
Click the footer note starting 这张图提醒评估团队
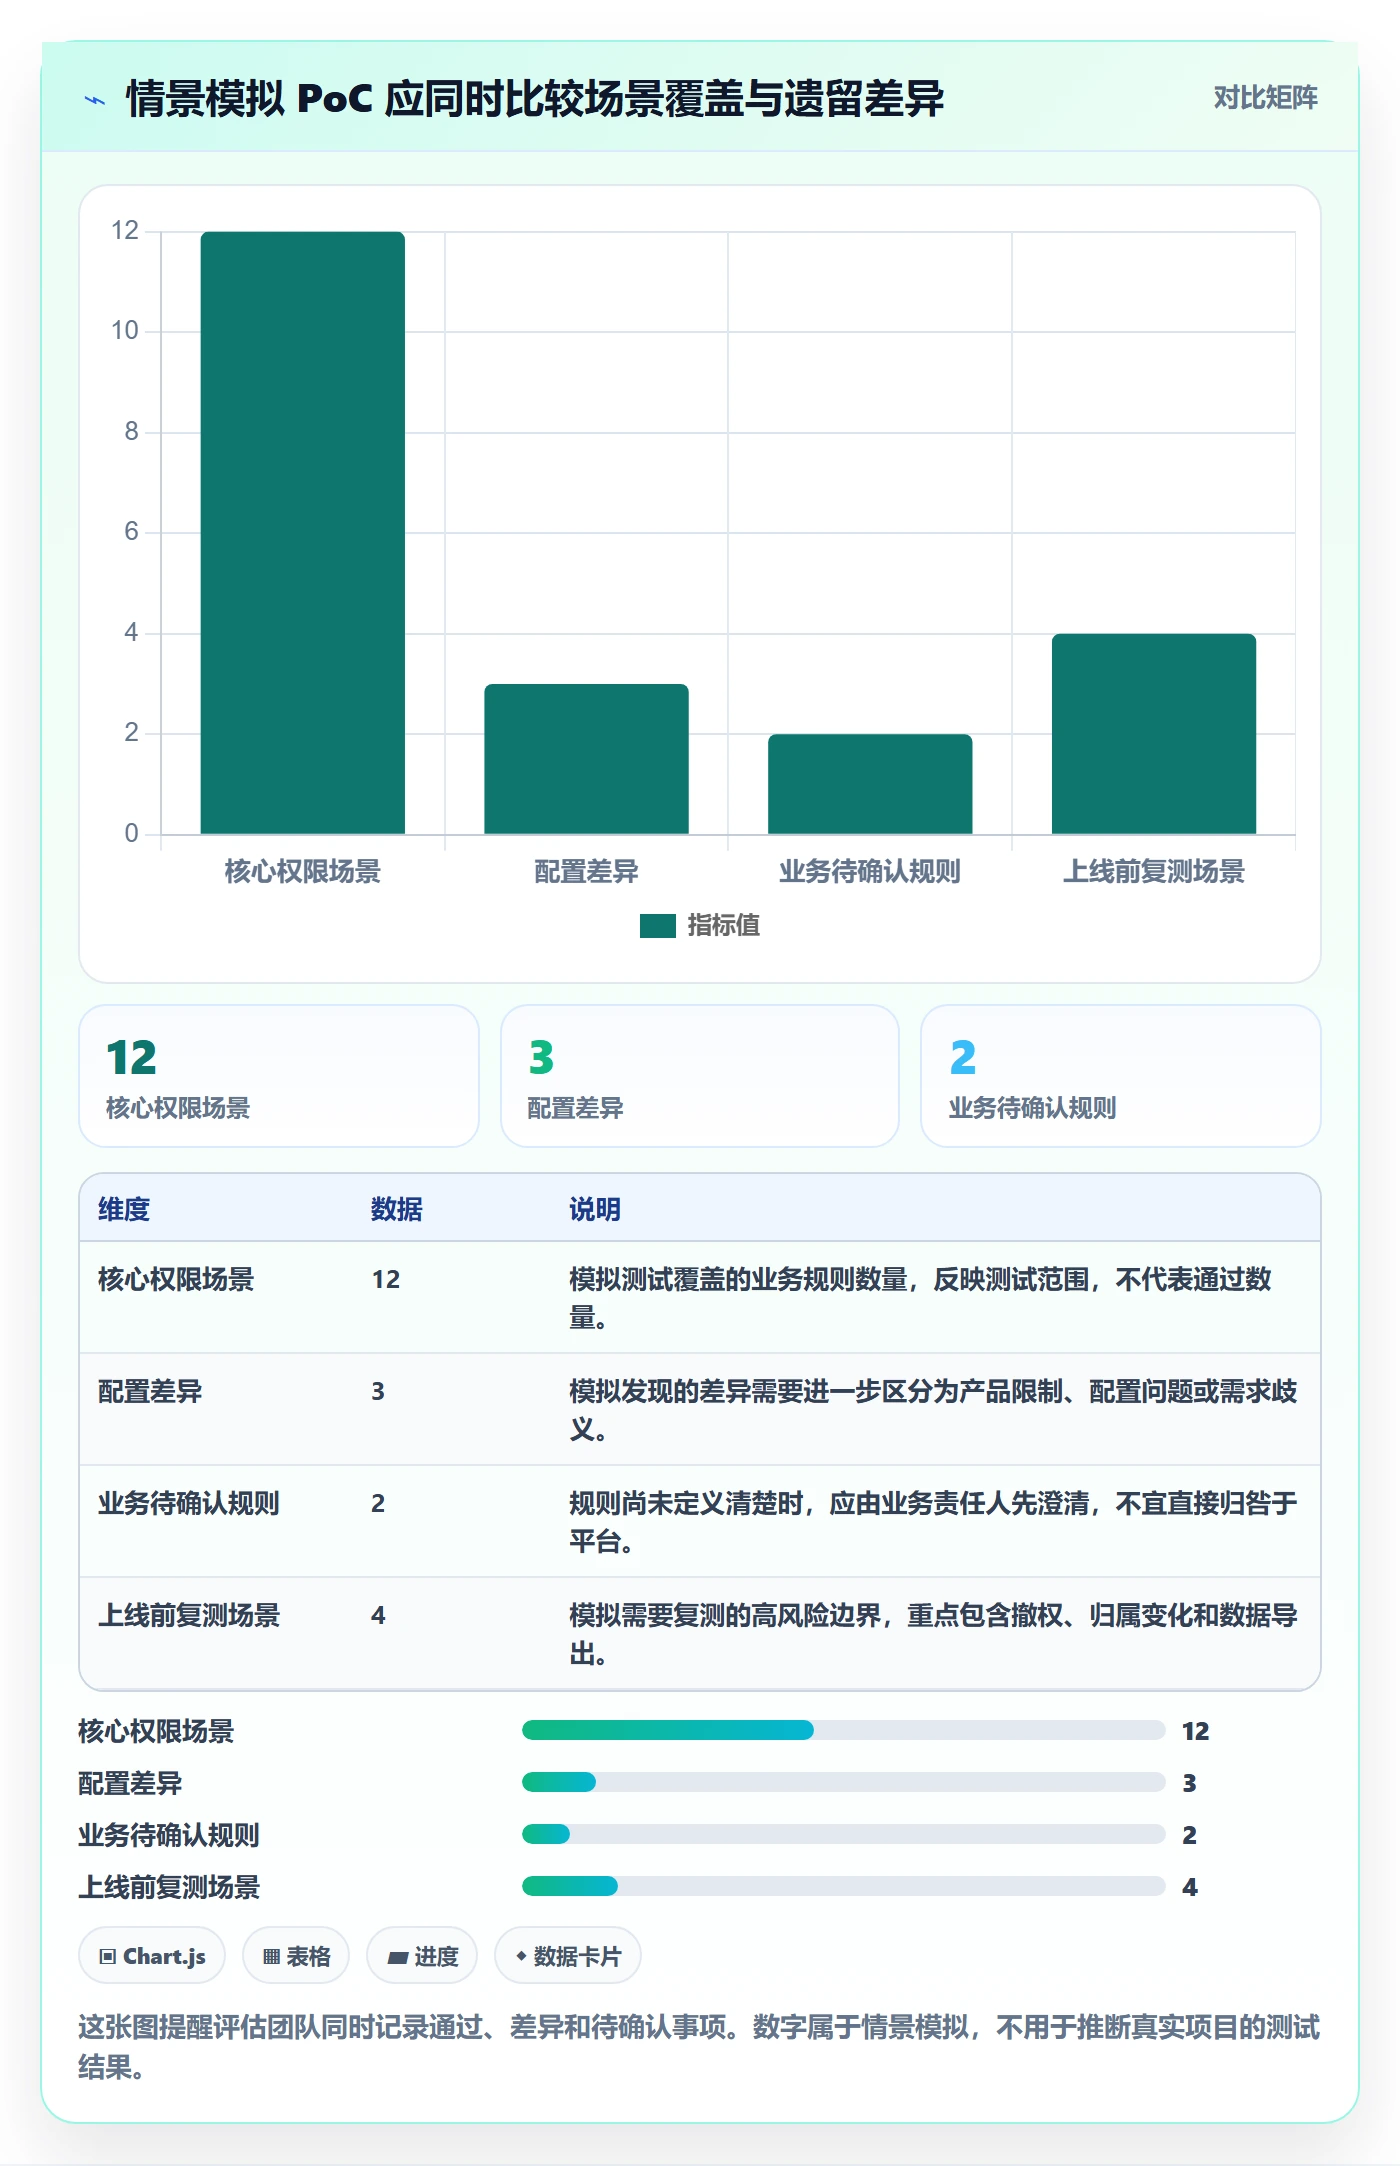point(699,2046)
